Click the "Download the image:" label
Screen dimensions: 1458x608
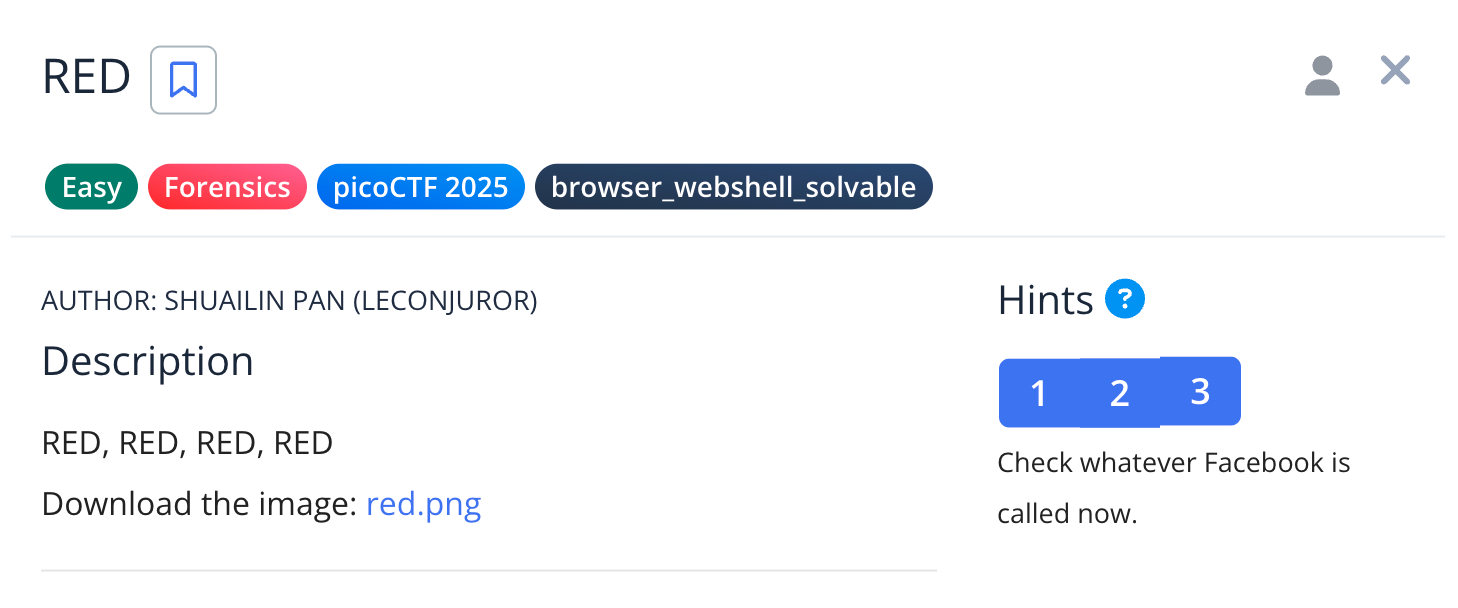pos(200,503)
